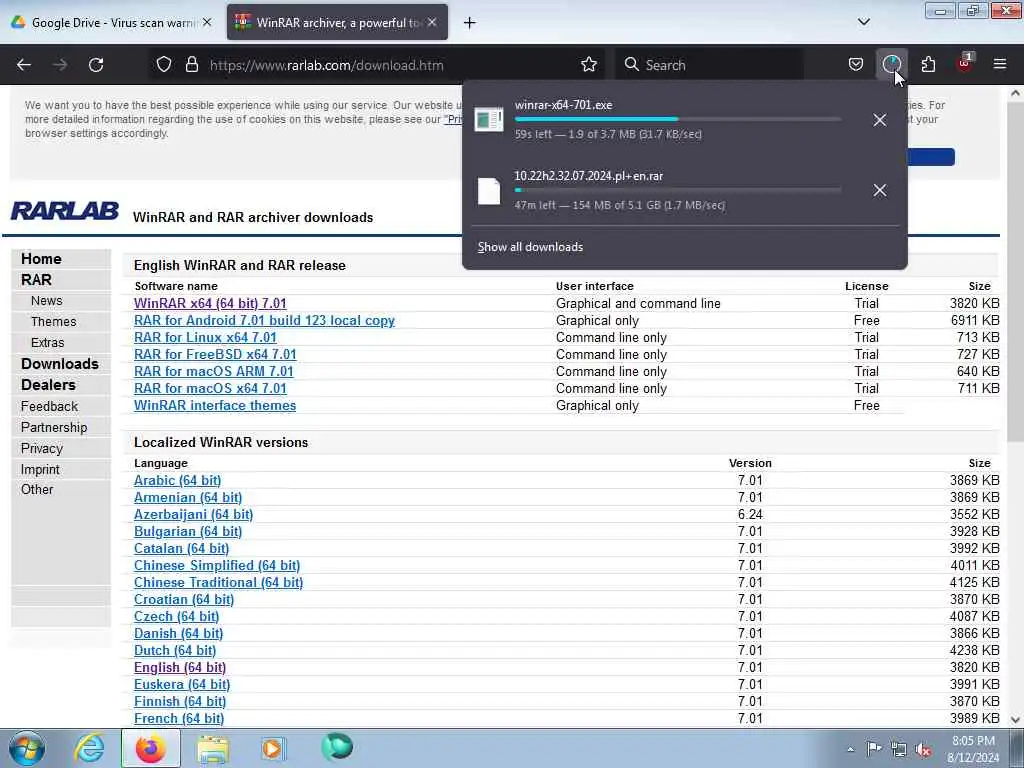Open the Firefox hamburger application menu
This screenshot has height=768, width=1024.
click(1000, 65)
